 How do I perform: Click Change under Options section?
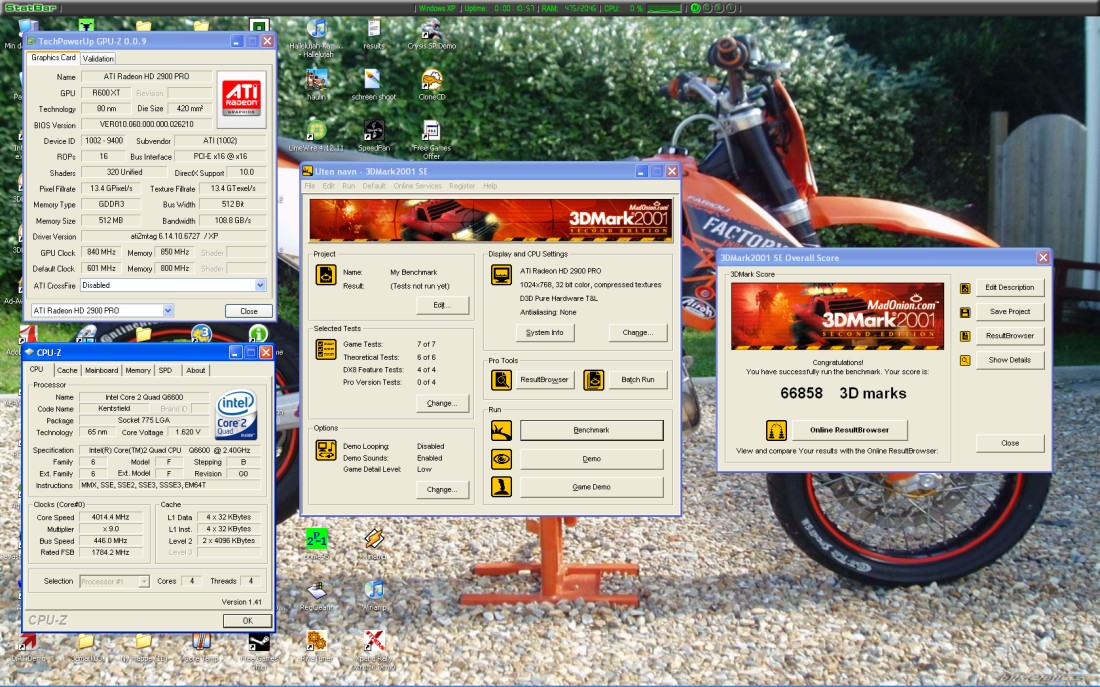pyautogui.click(x=442, y=490)
